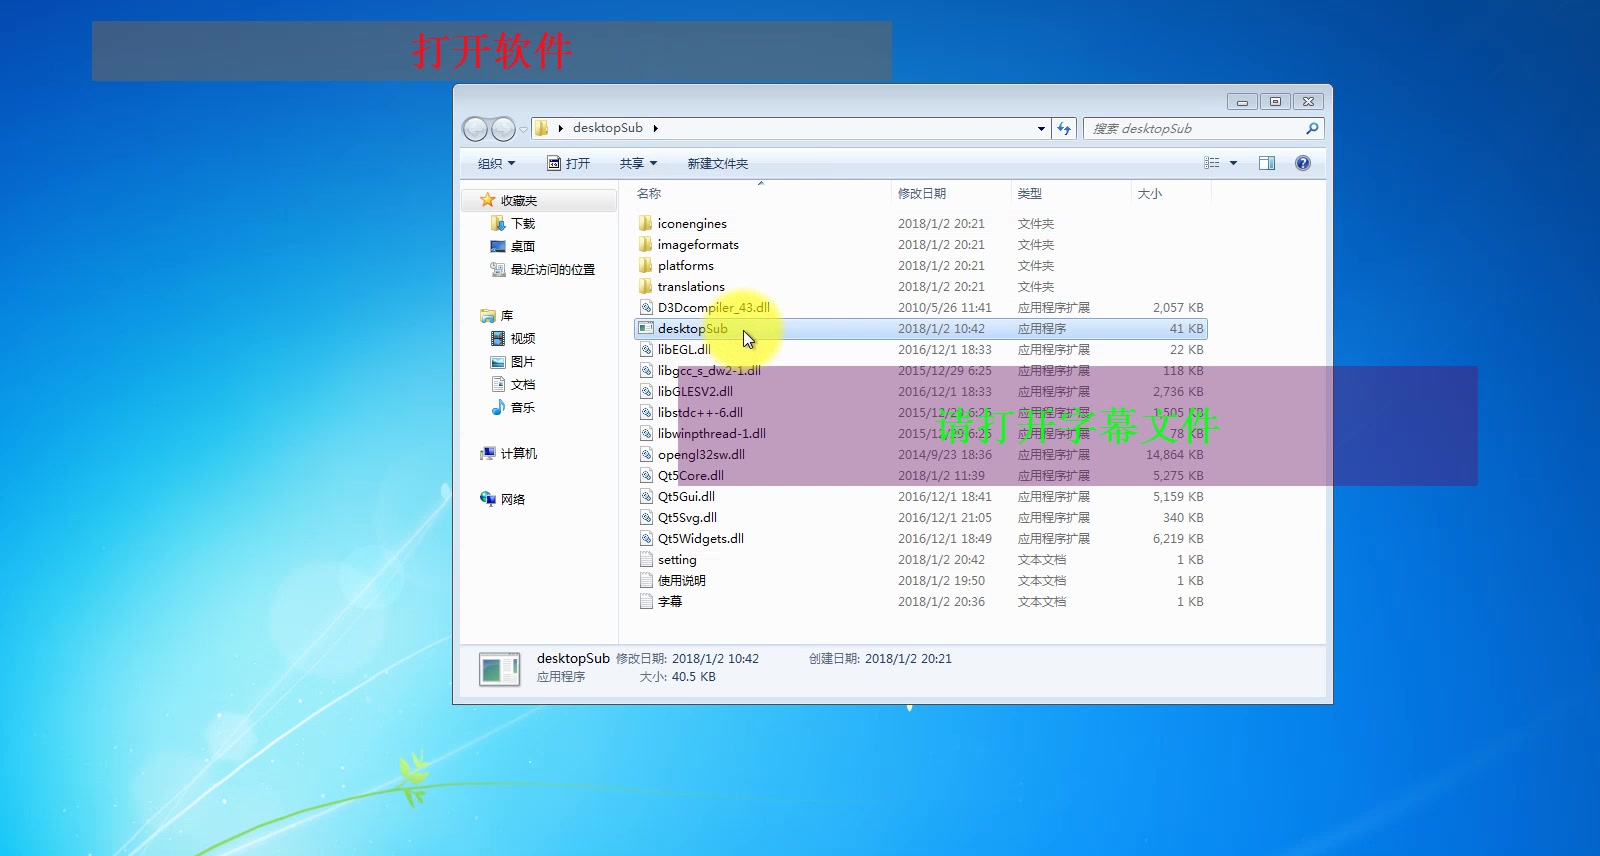
Task: Click the Qt5Widgets.dll file name
Action: click(x=701, y=538)
